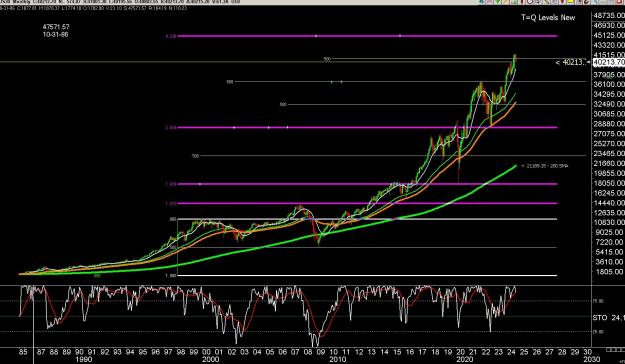Click the 14440.00 price axis label

click(609, 203)
